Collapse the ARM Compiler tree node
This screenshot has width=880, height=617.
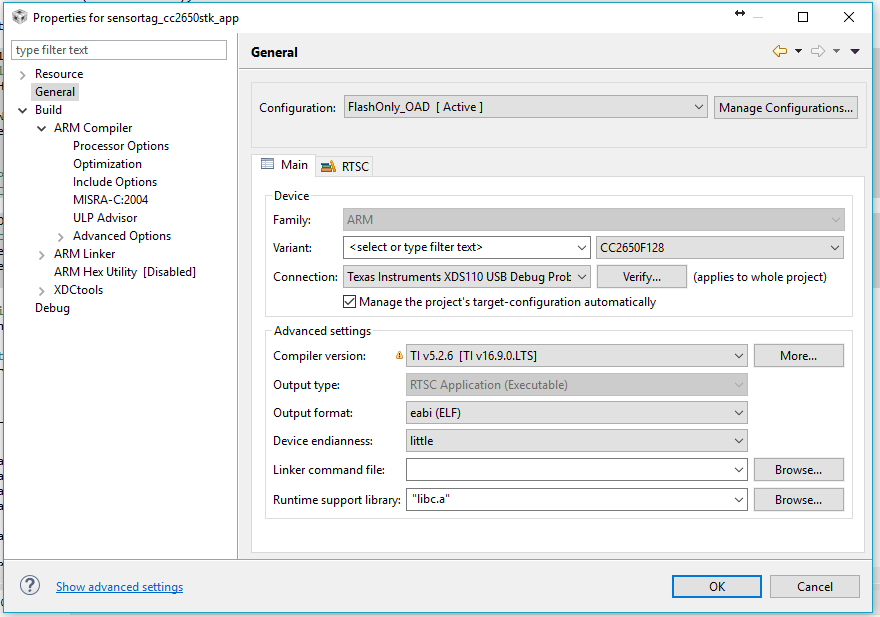tap(42, 128)
